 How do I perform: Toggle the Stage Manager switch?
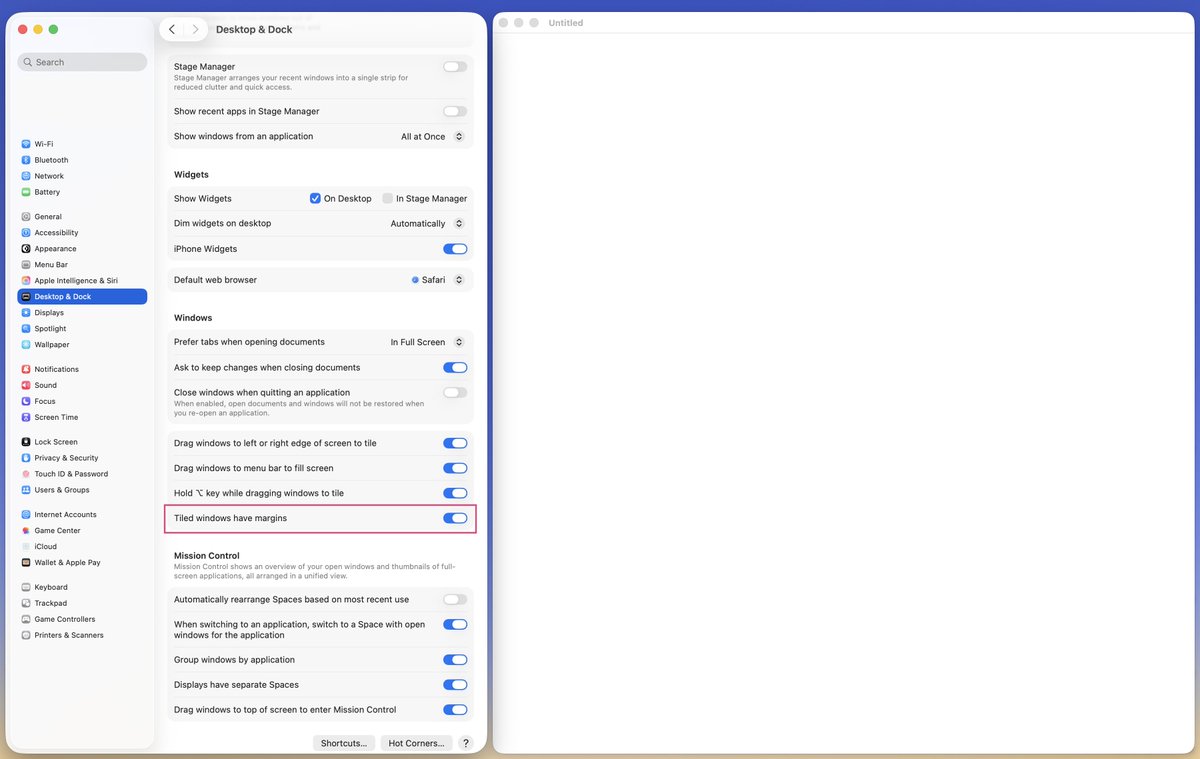[x=455, y=67]
